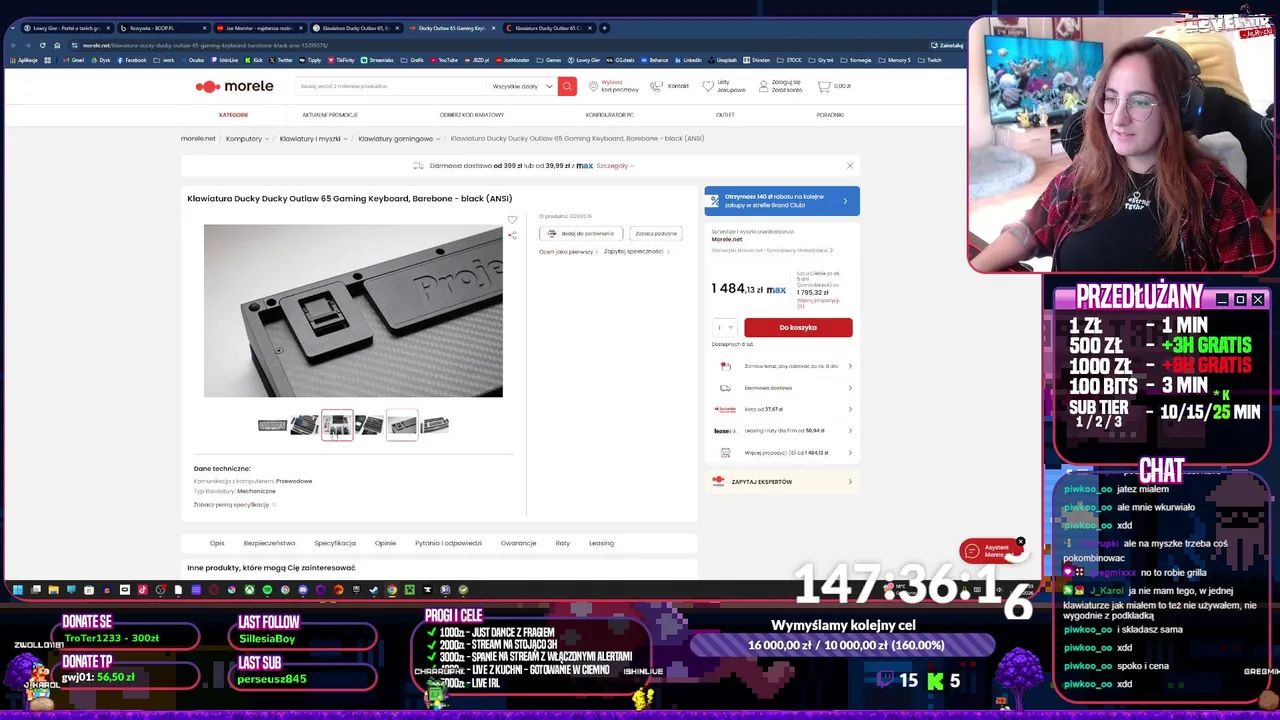This screenshot has width=1280, height=720.
Task: Open Minecraft icon in taskbar
Action: click(x=409, y=590)
